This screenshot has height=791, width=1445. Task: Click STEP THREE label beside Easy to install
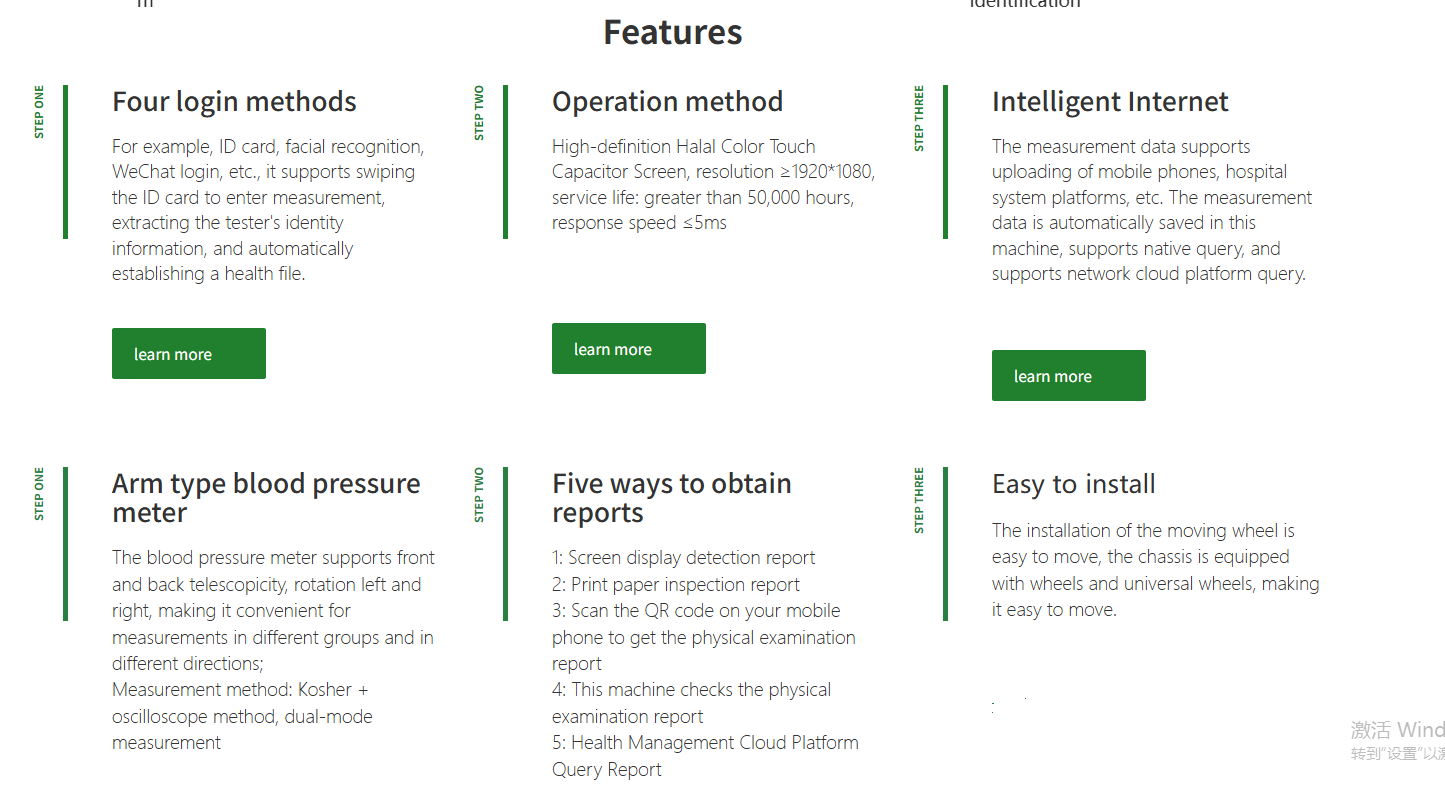click(x=919, y=500)
